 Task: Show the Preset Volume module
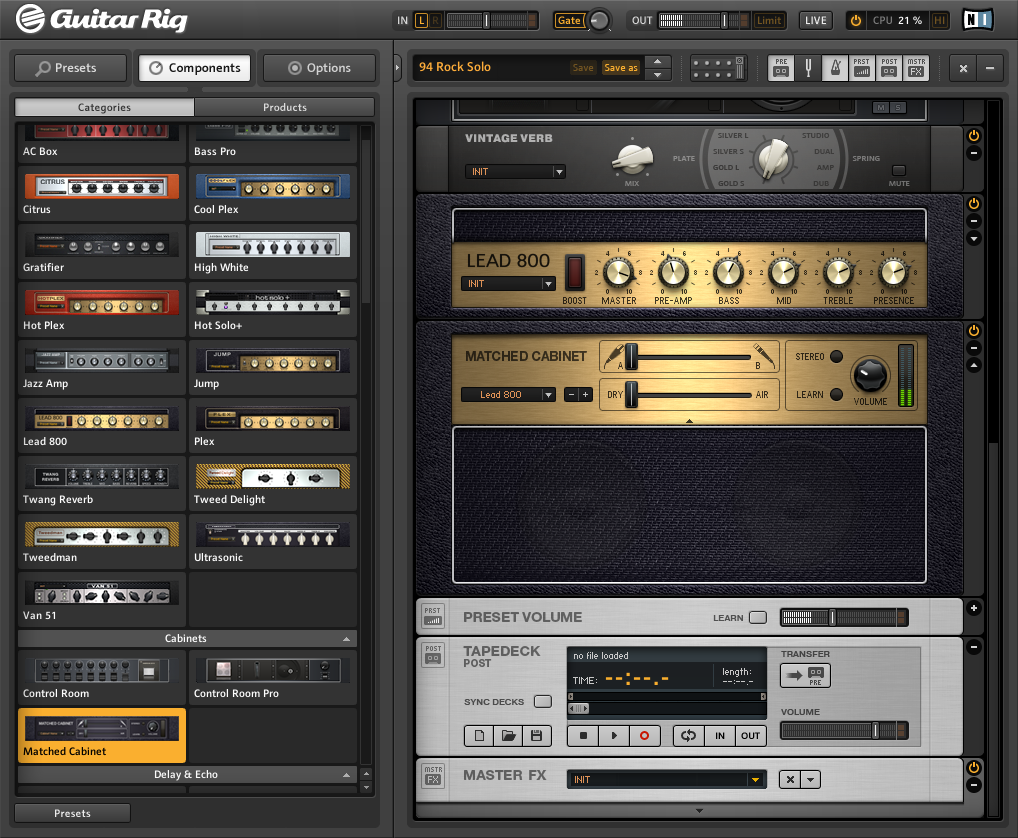point(862,68)
